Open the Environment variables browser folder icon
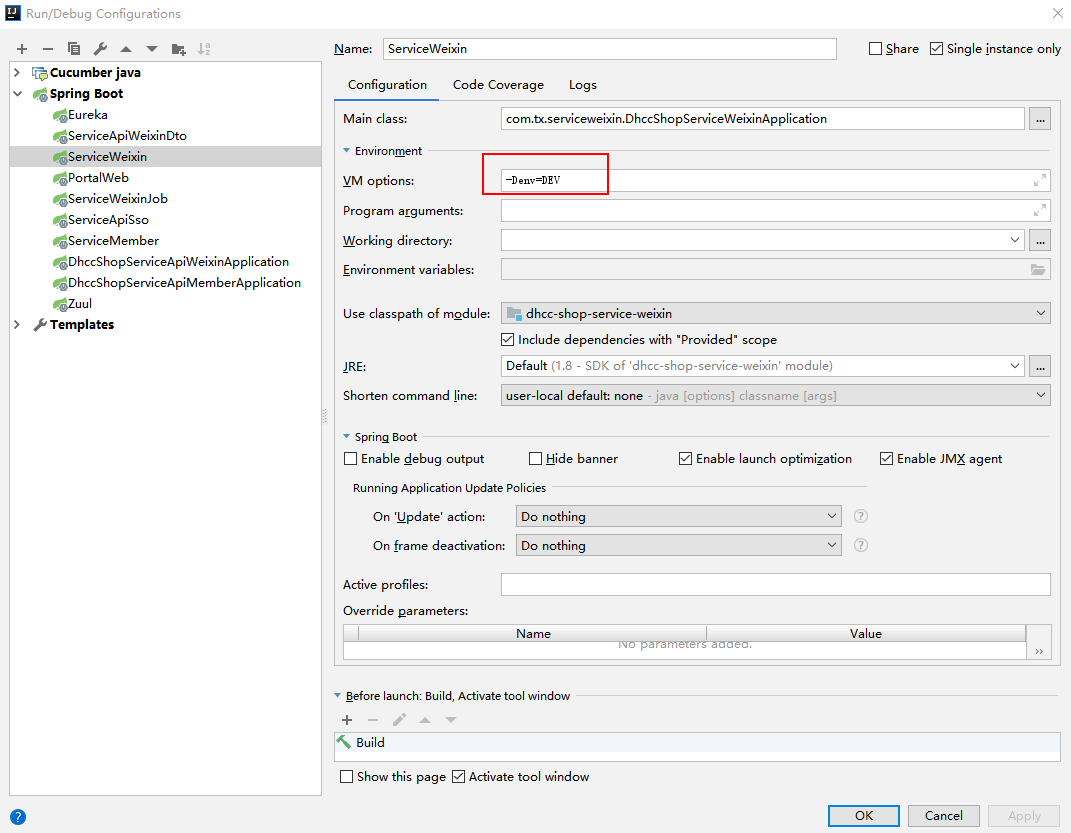Viewport: 1071px width, 833px height. tap(1038, 268)
